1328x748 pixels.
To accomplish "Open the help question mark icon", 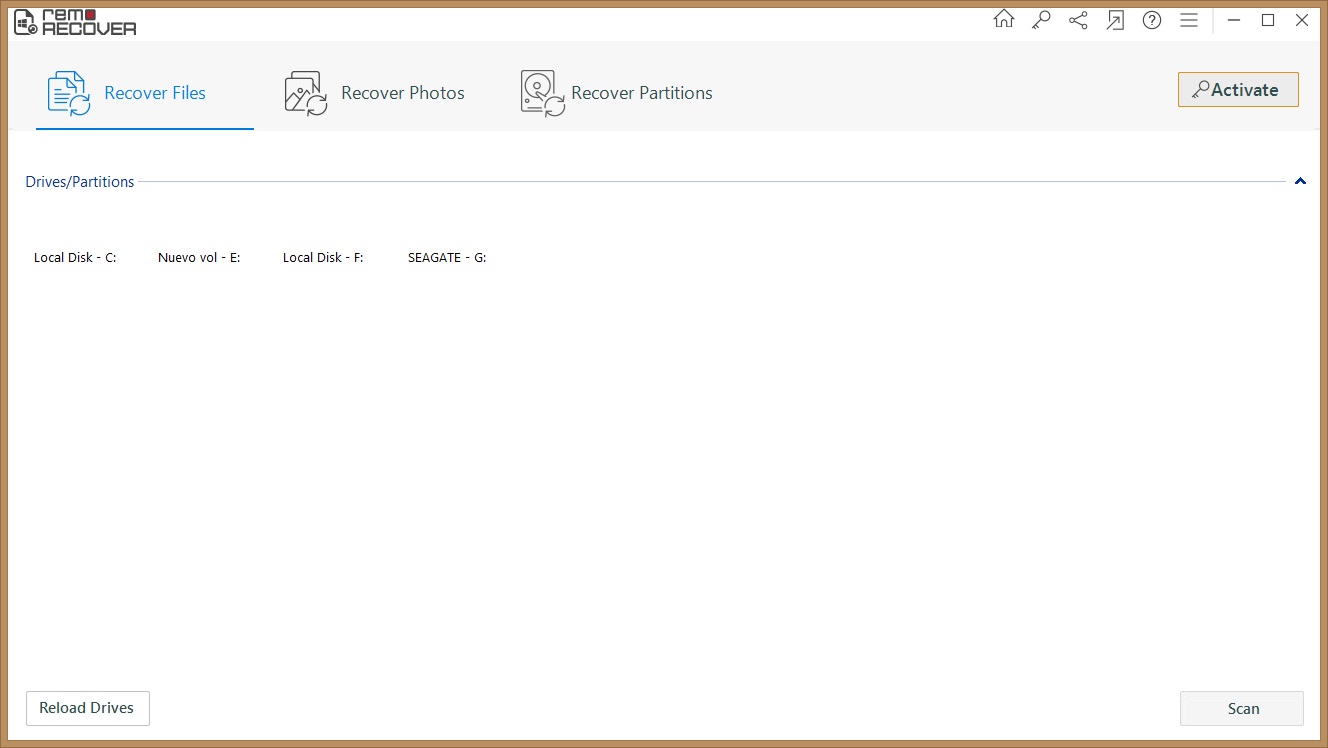I will 1152,20.
